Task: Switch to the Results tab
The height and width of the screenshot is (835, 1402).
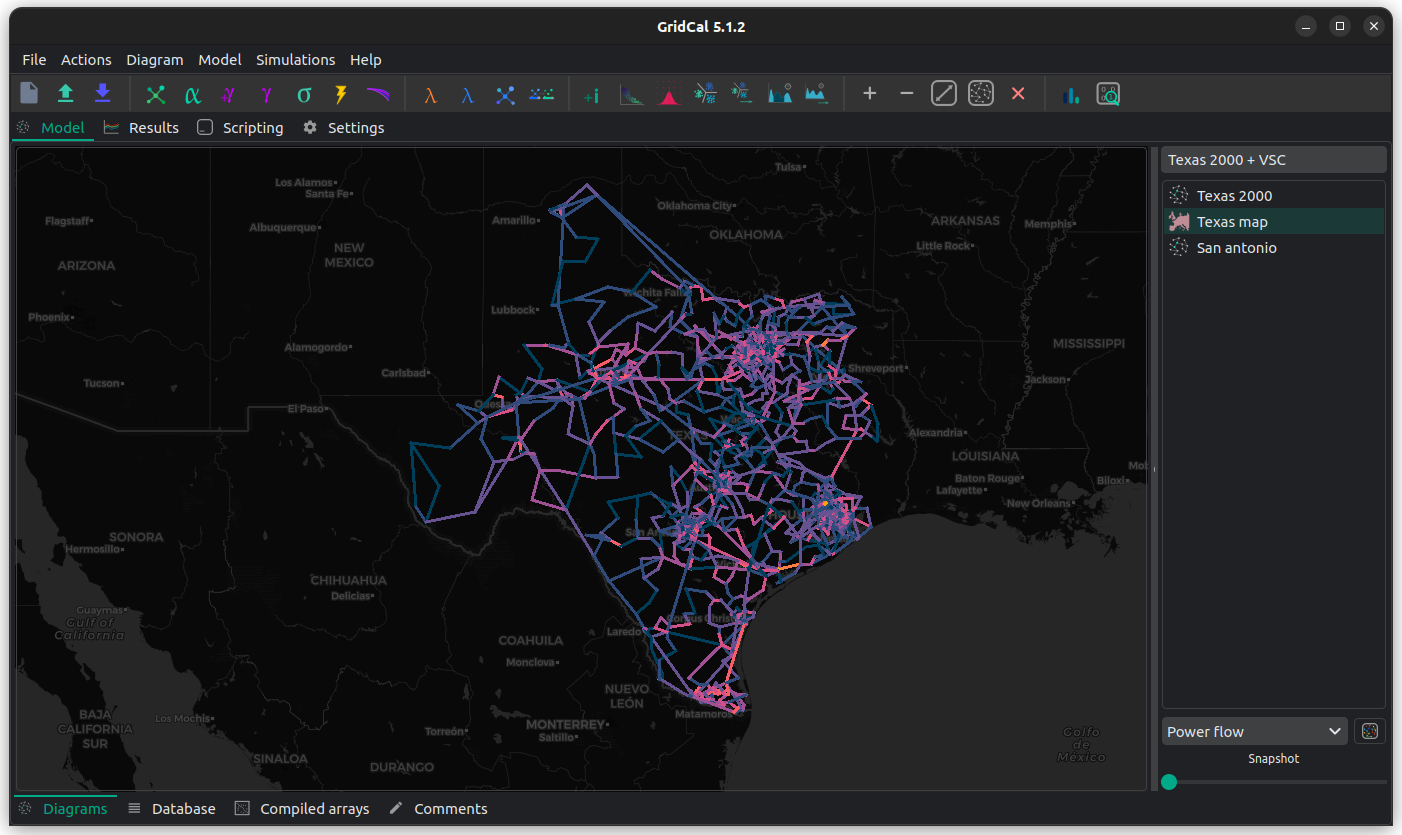Action: [x=142, y=128]
